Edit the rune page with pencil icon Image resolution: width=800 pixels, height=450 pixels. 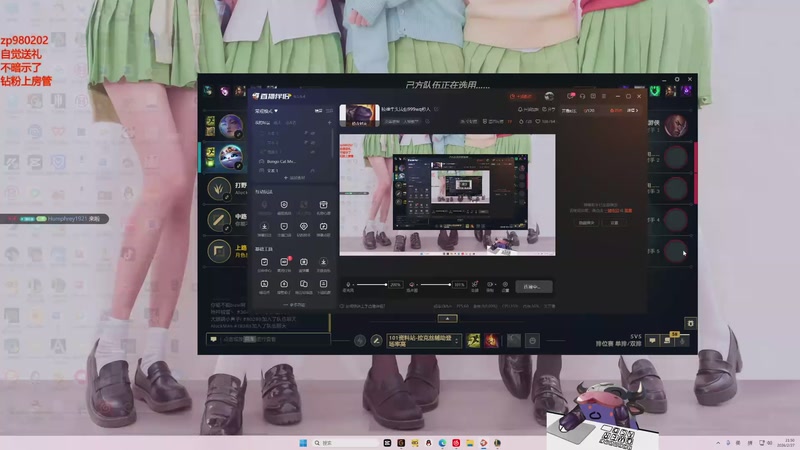pyautogui.click(x=376, y=340)
